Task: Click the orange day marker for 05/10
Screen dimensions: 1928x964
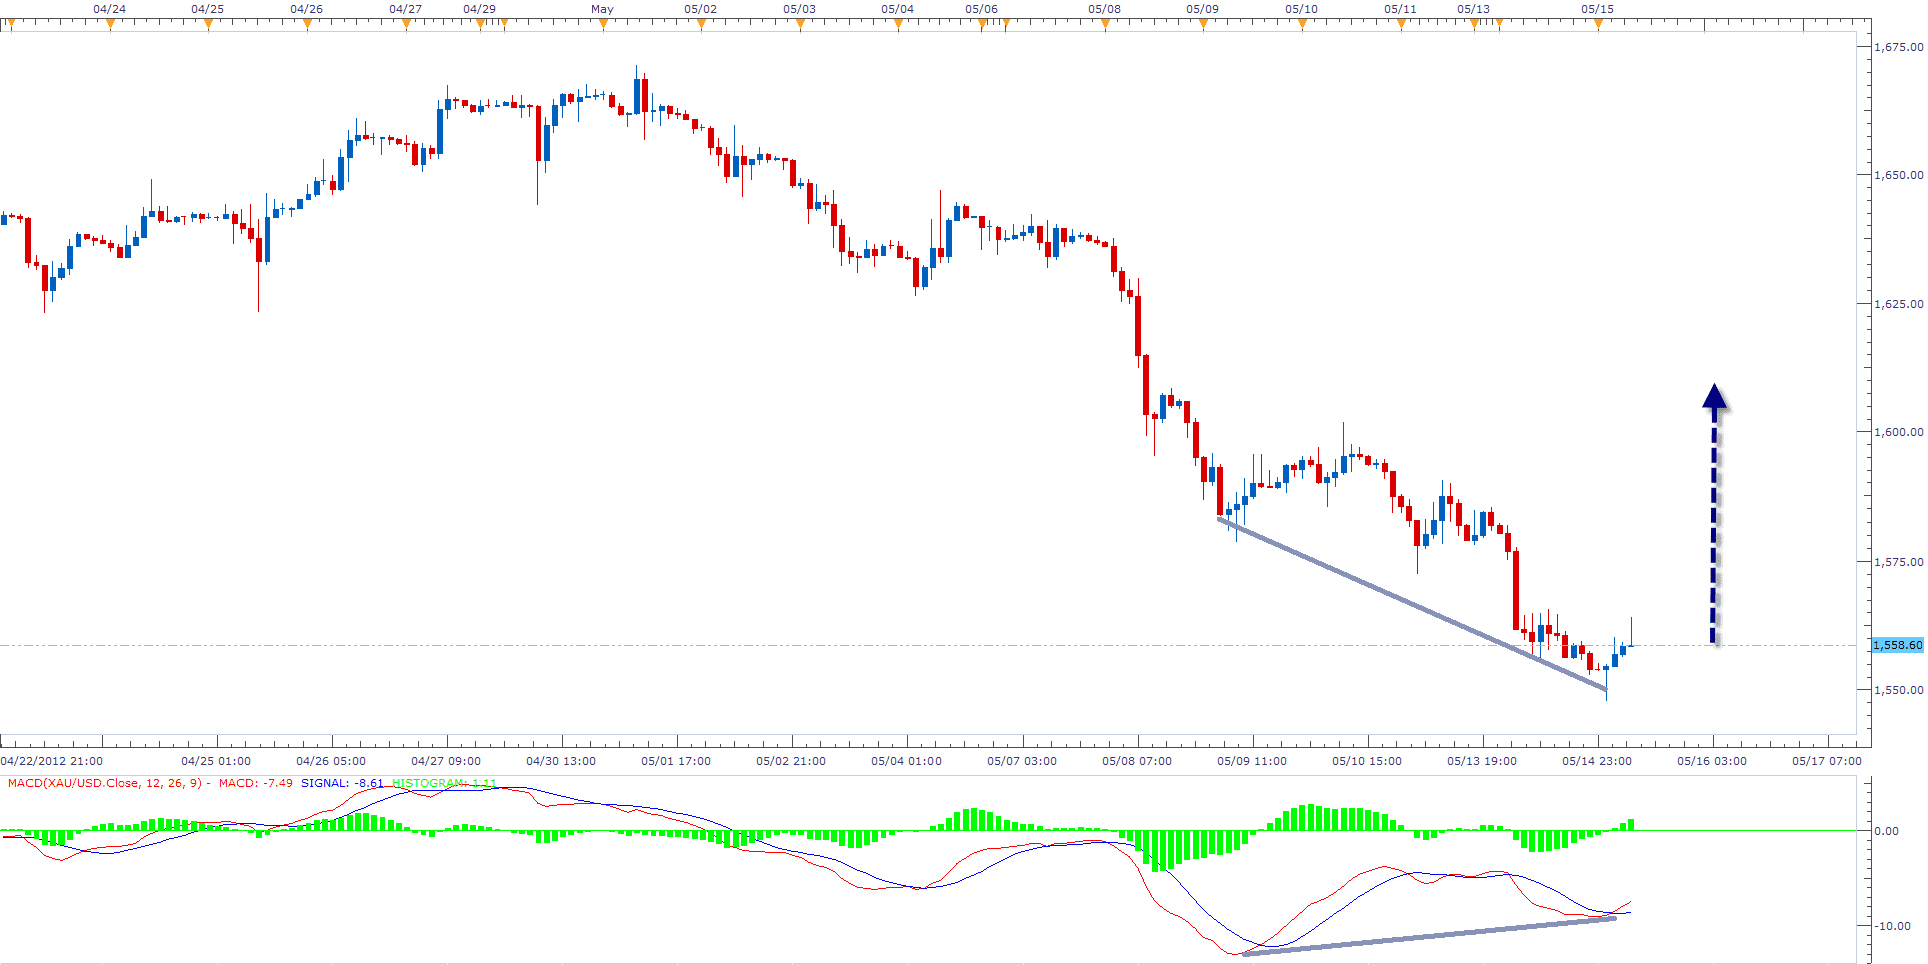Action: coord(1302,25)
